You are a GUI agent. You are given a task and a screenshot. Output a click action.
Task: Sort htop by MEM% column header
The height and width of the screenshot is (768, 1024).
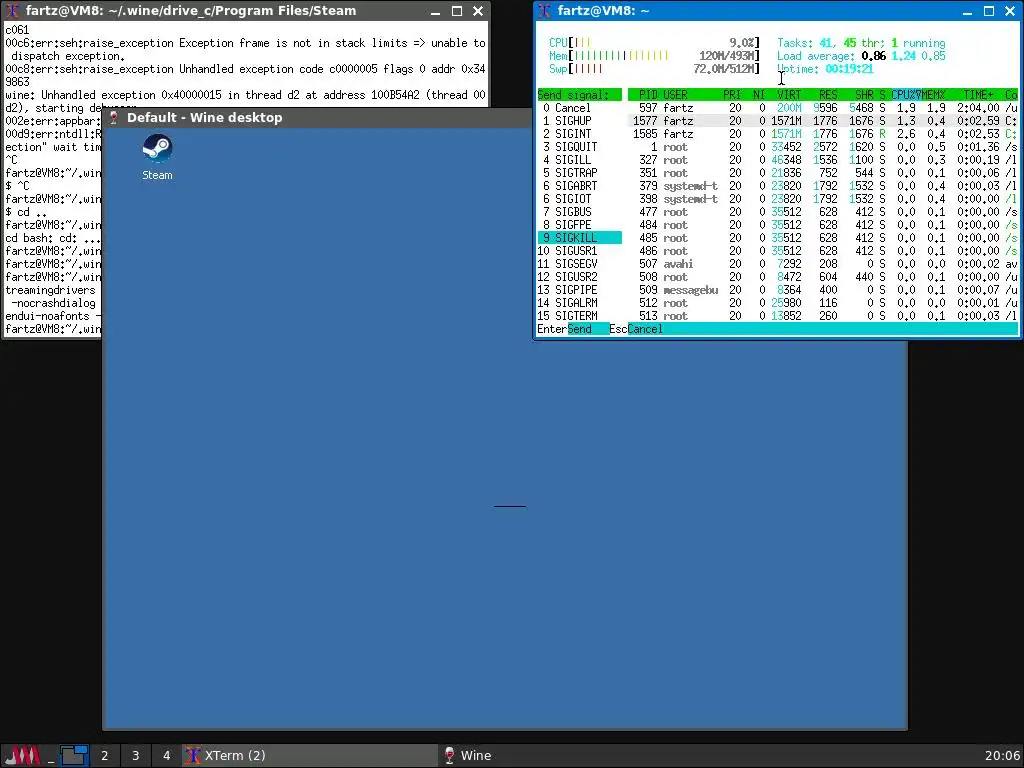click(934, 95)
